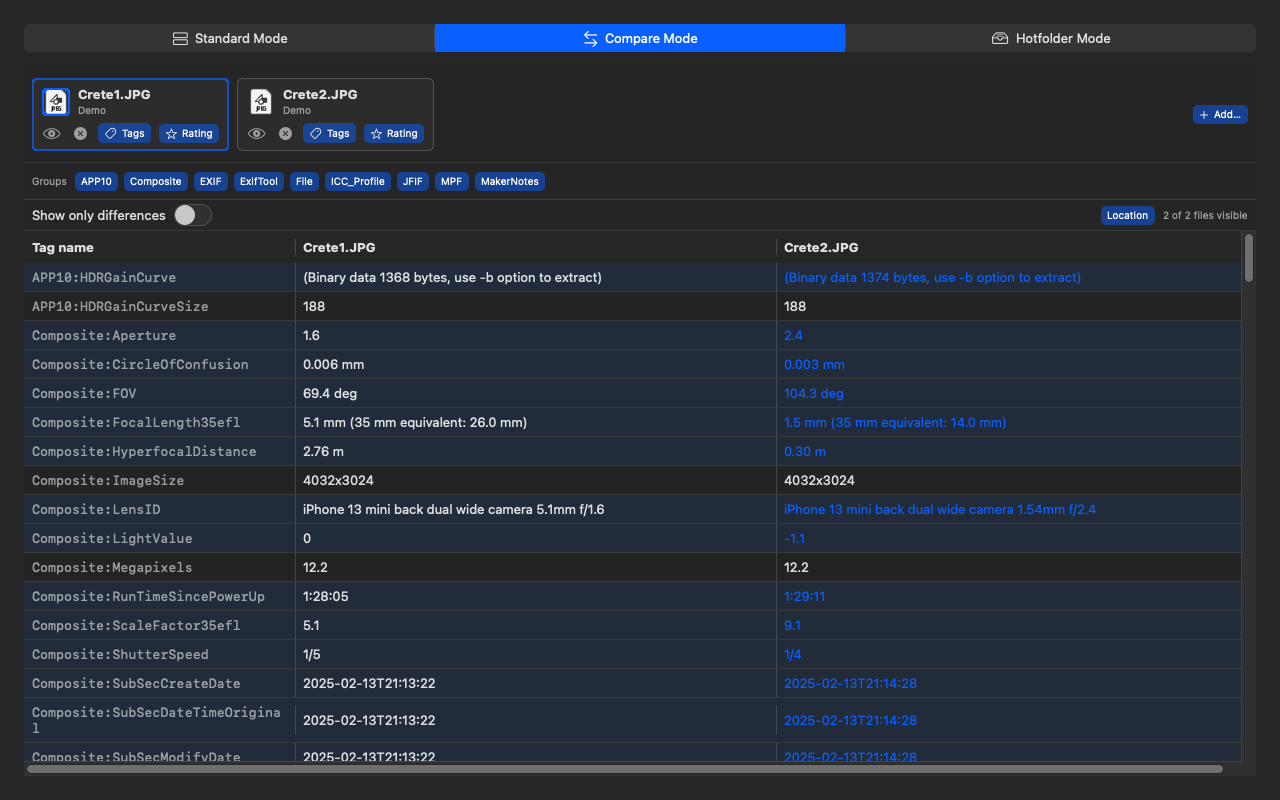
Task: Toggle visibility eye for Crete1.JPG
Action: tap(52, 133)
